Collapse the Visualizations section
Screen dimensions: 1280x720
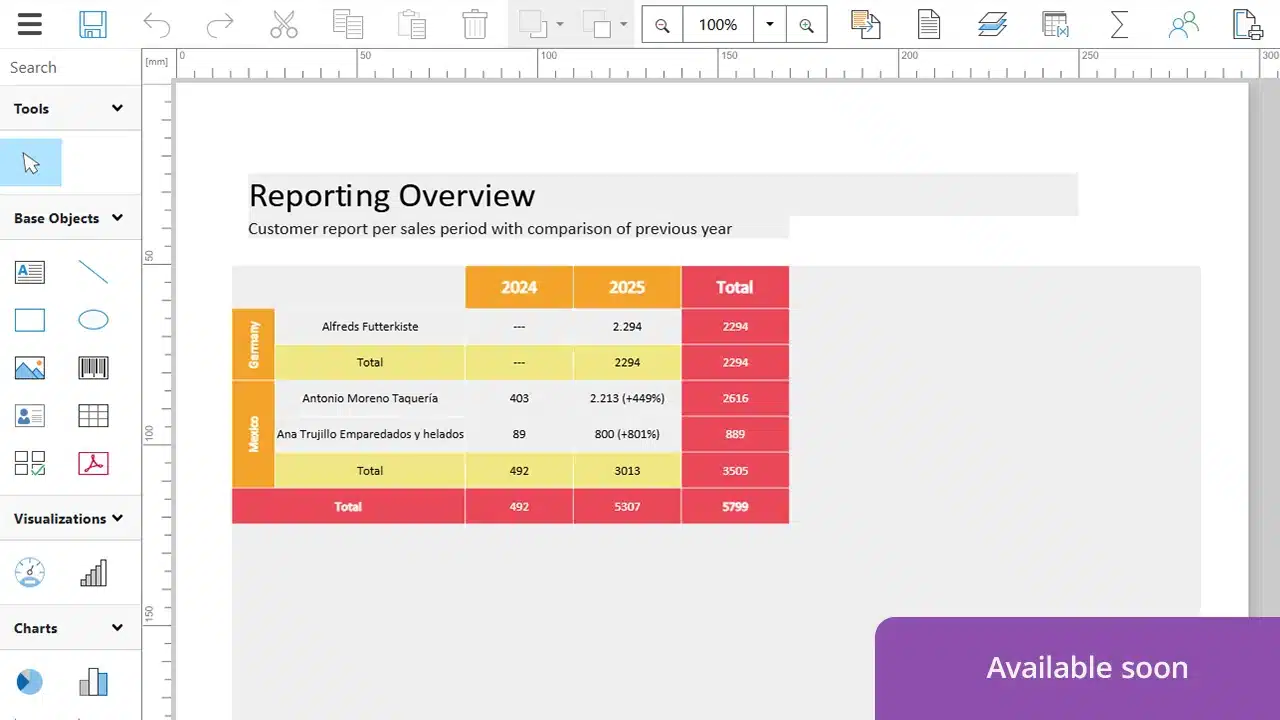pyautogui.click(x=117, y=518)
